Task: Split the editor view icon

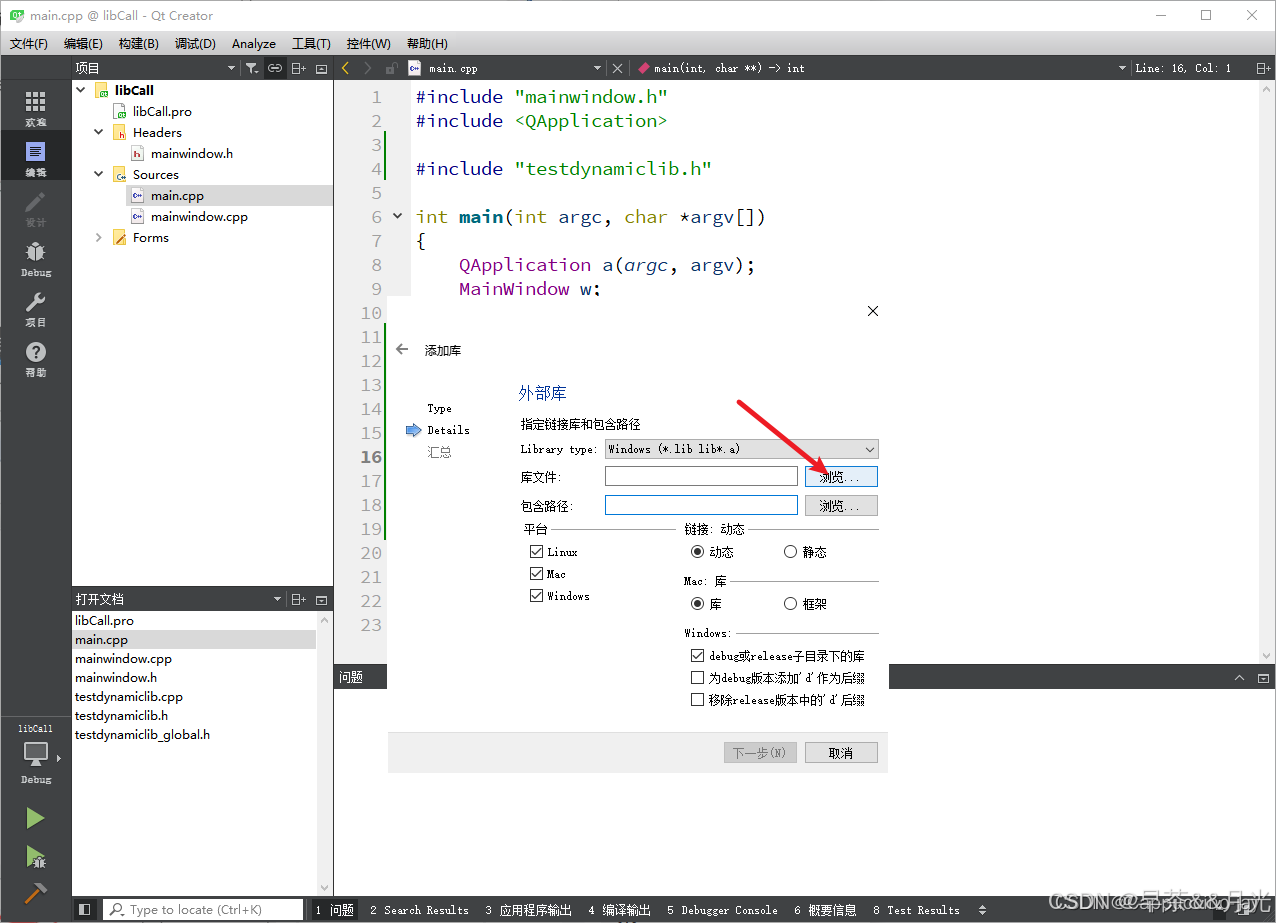Action: [1261, 68]
